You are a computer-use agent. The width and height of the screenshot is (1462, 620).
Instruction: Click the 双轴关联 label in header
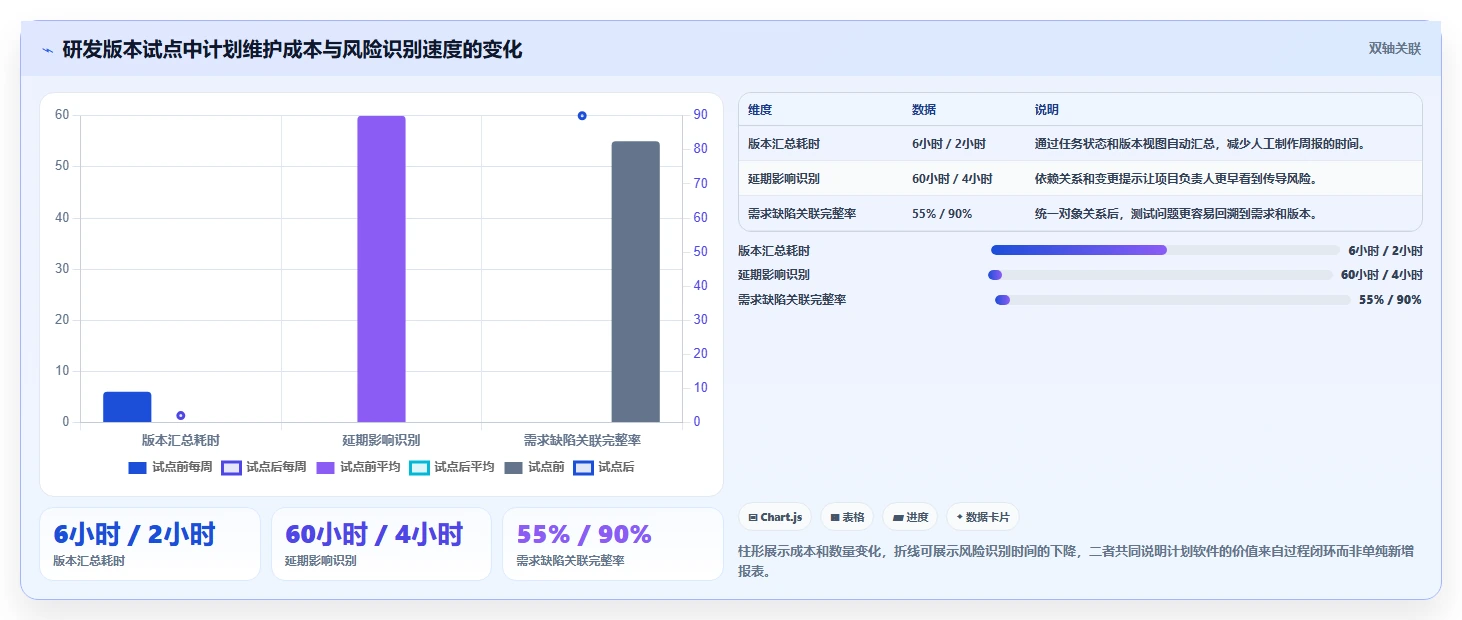pyautogui.click(x=1394, y=49)
